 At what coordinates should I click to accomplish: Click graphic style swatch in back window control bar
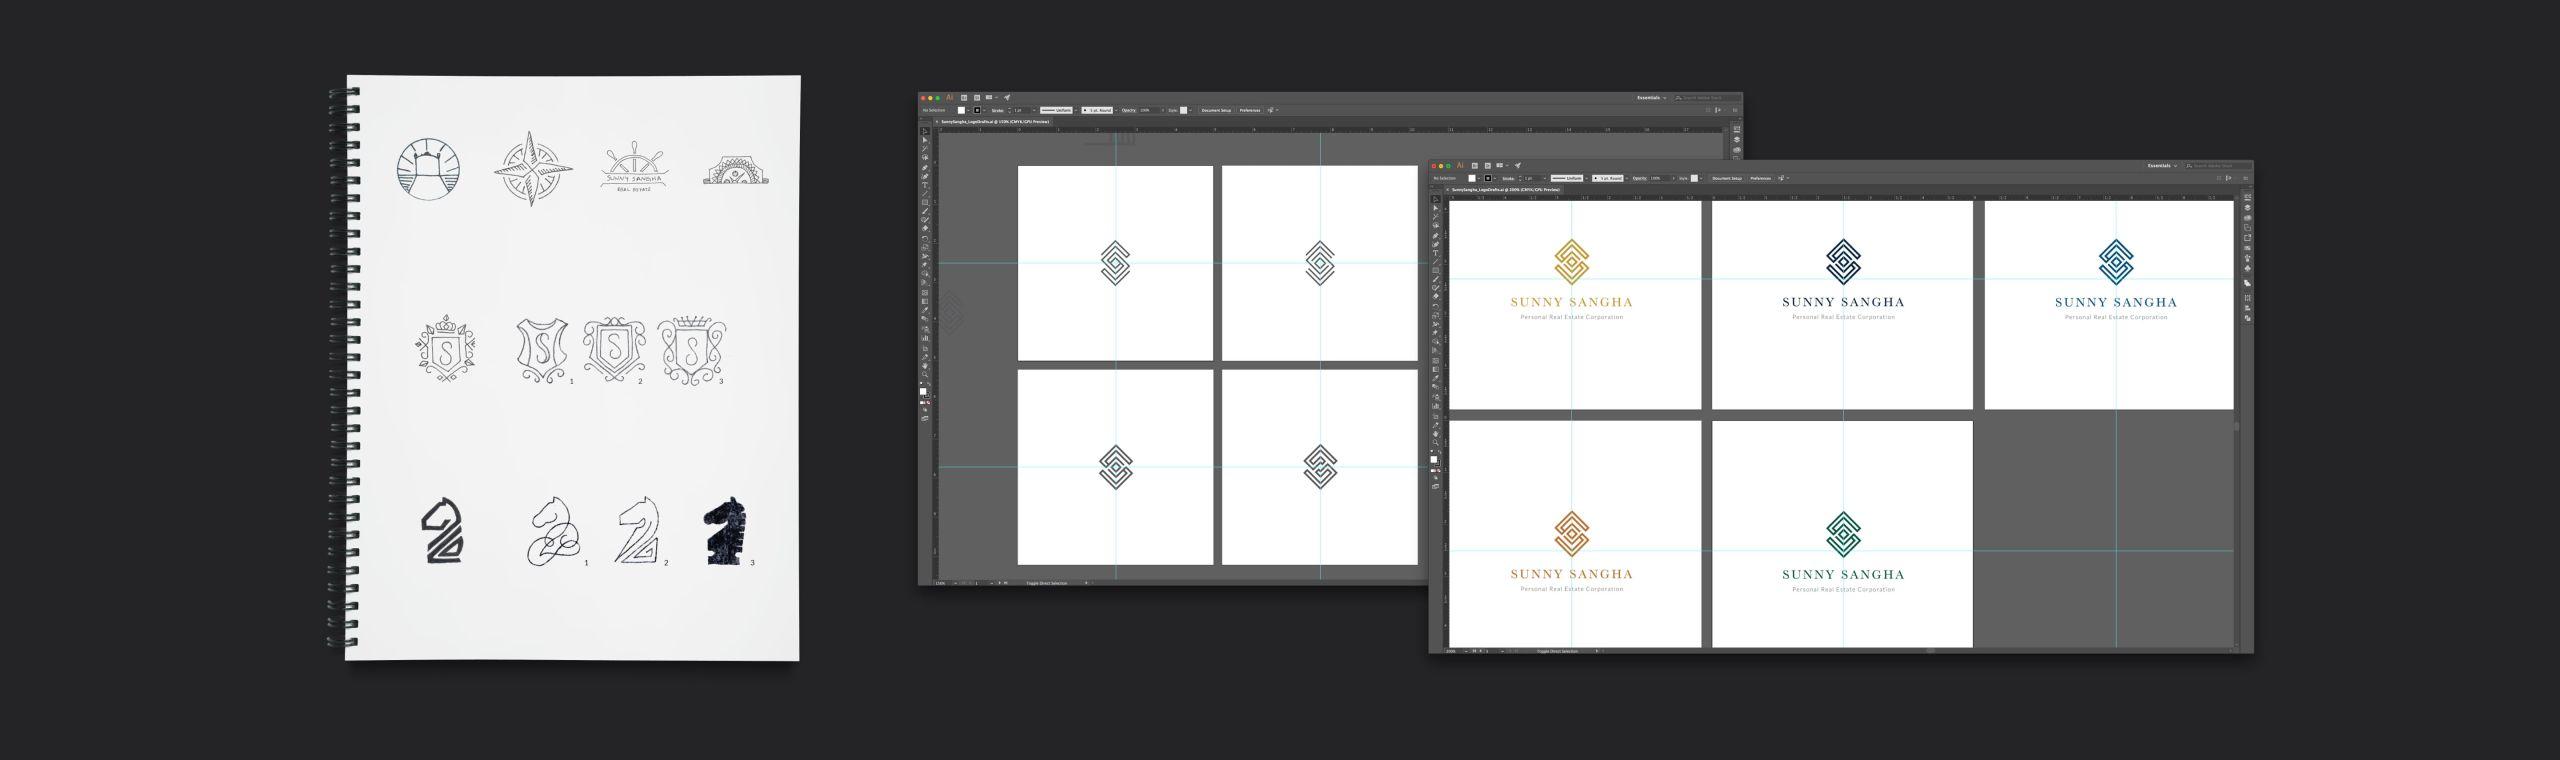coord(1183,110)
